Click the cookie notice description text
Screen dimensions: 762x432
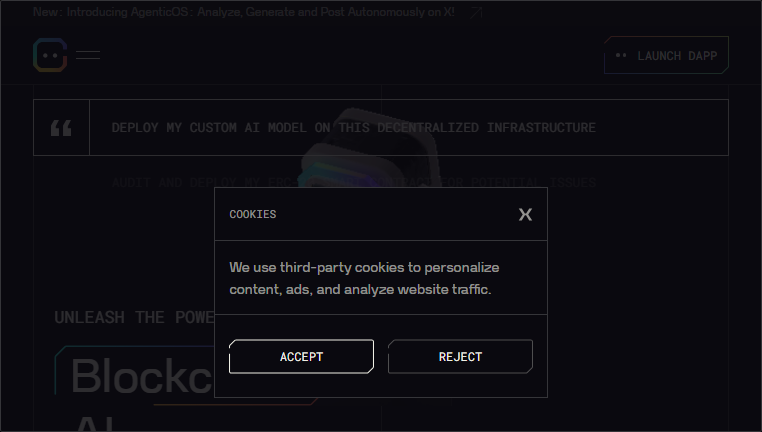(364, 278)
